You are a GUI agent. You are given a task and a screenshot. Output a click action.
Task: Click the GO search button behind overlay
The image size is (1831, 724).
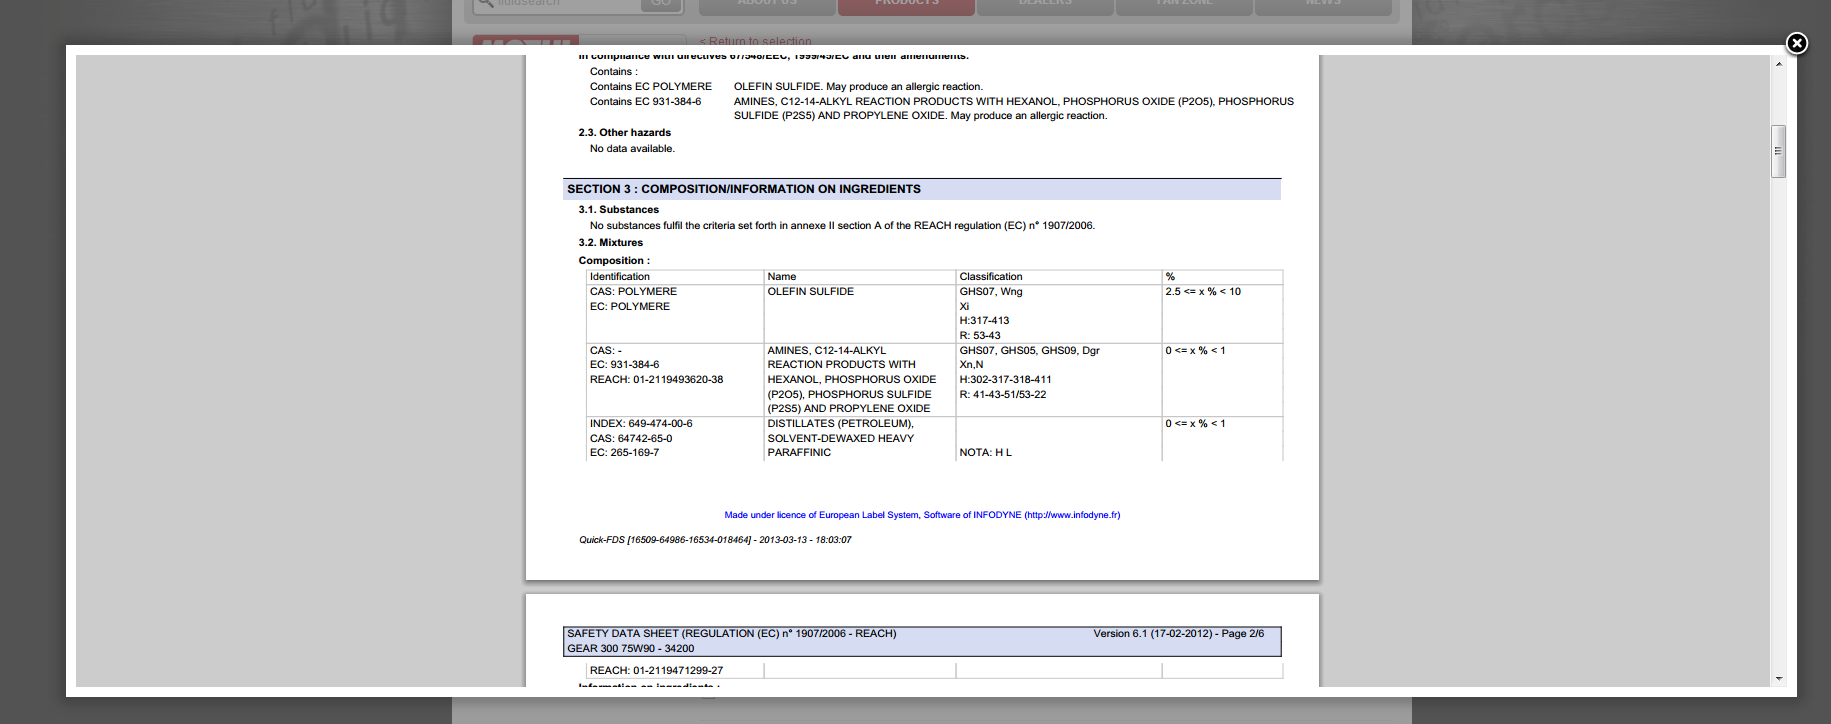tap(661, 5)
